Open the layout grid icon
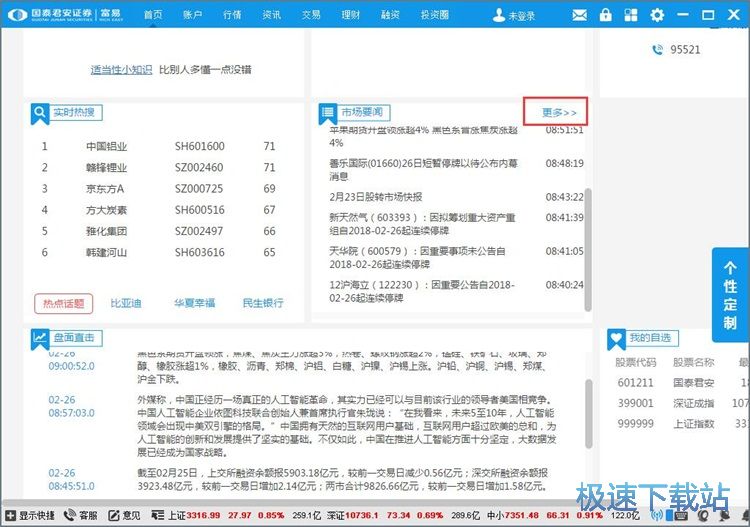 point(631,15)
